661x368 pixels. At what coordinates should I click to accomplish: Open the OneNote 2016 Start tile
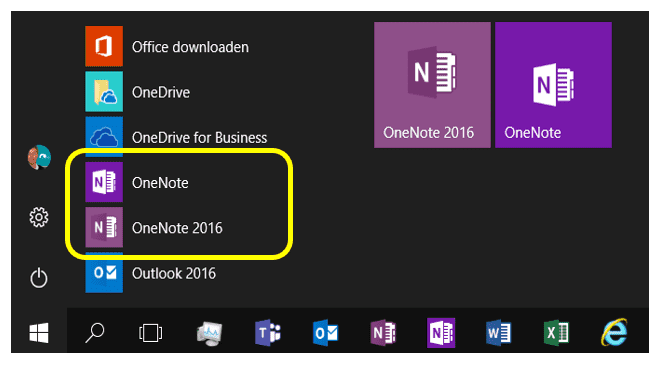pyautogui.click(x=432, y=85)
